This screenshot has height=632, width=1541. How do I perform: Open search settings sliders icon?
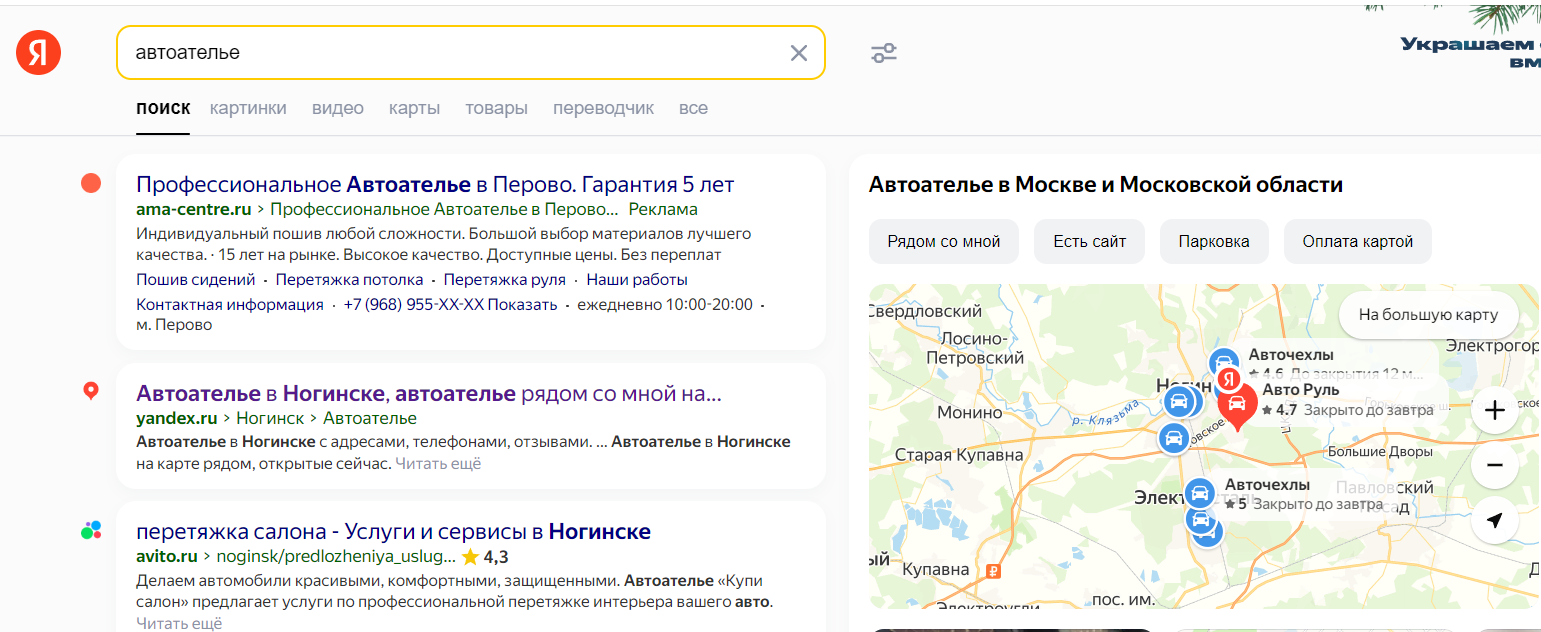[883, 53]
